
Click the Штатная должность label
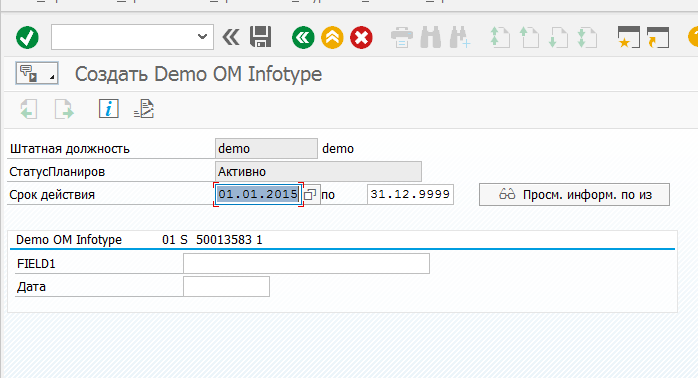[70, 149]
